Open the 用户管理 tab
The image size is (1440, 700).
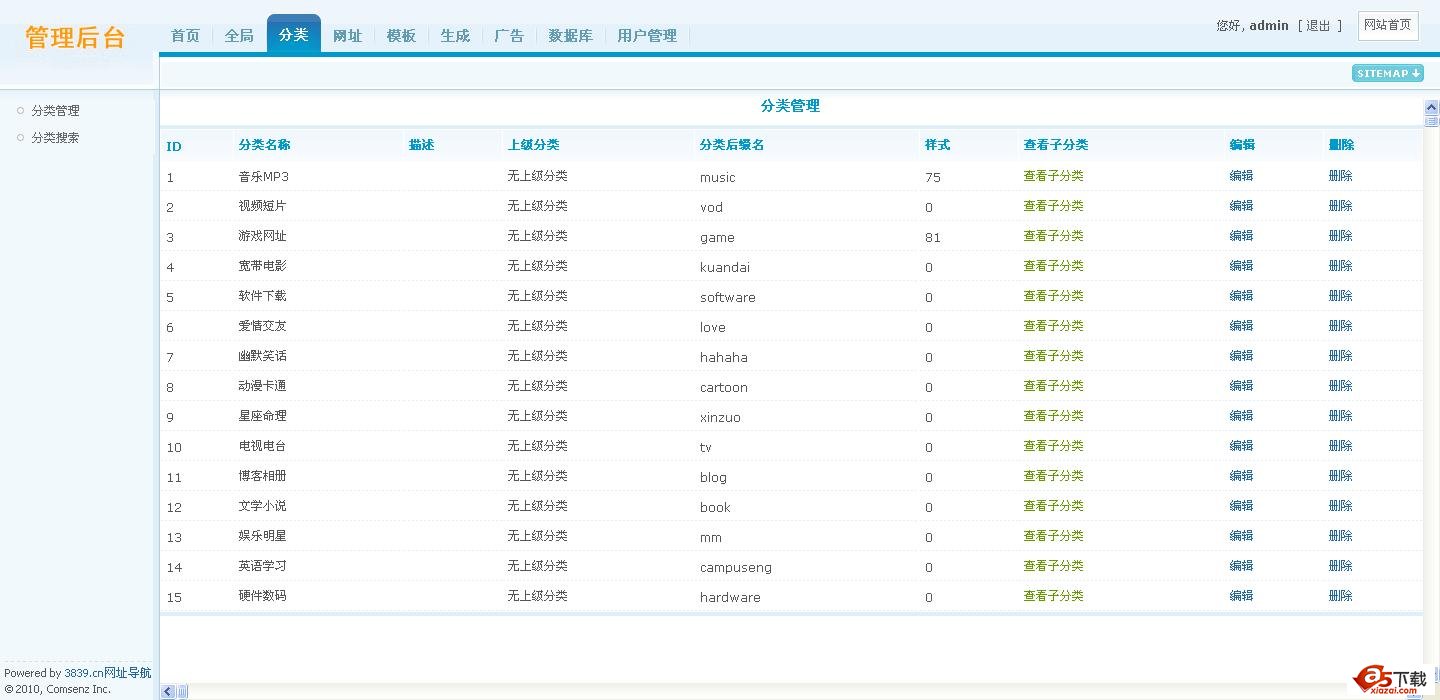coord(646,36)
